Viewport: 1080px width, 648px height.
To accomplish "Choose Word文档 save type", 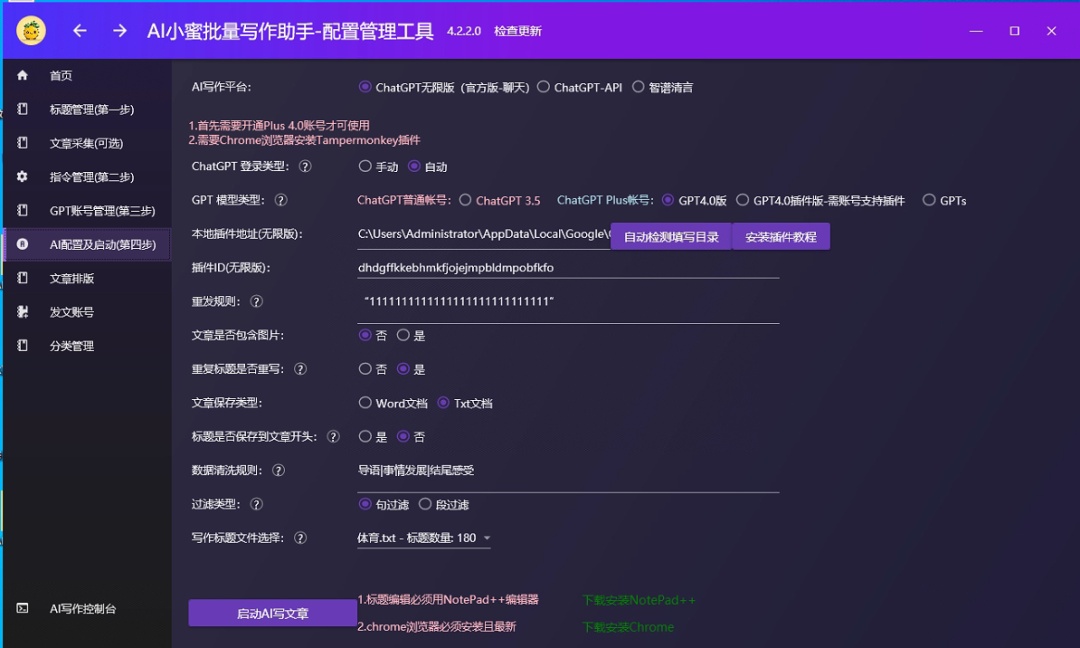I will click(x=393, y=403).
